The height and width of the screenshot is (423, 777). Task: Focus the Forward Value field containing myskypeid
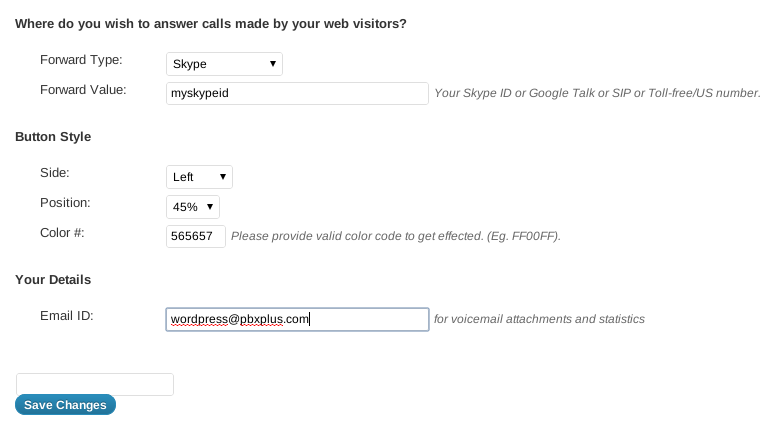pos(297,93)
